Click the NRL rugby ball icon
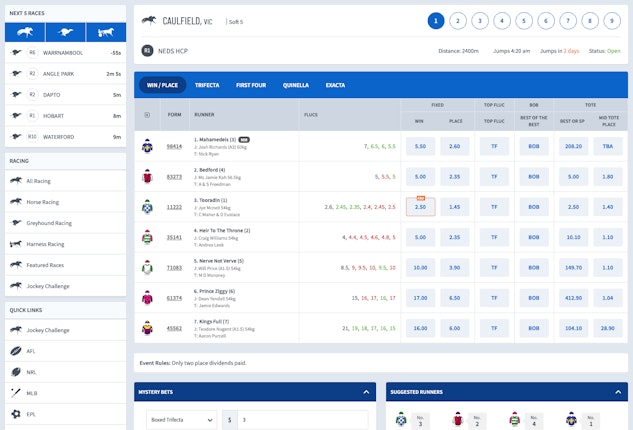The width and height of the screenshot is (633, 430). click(16, 372)
